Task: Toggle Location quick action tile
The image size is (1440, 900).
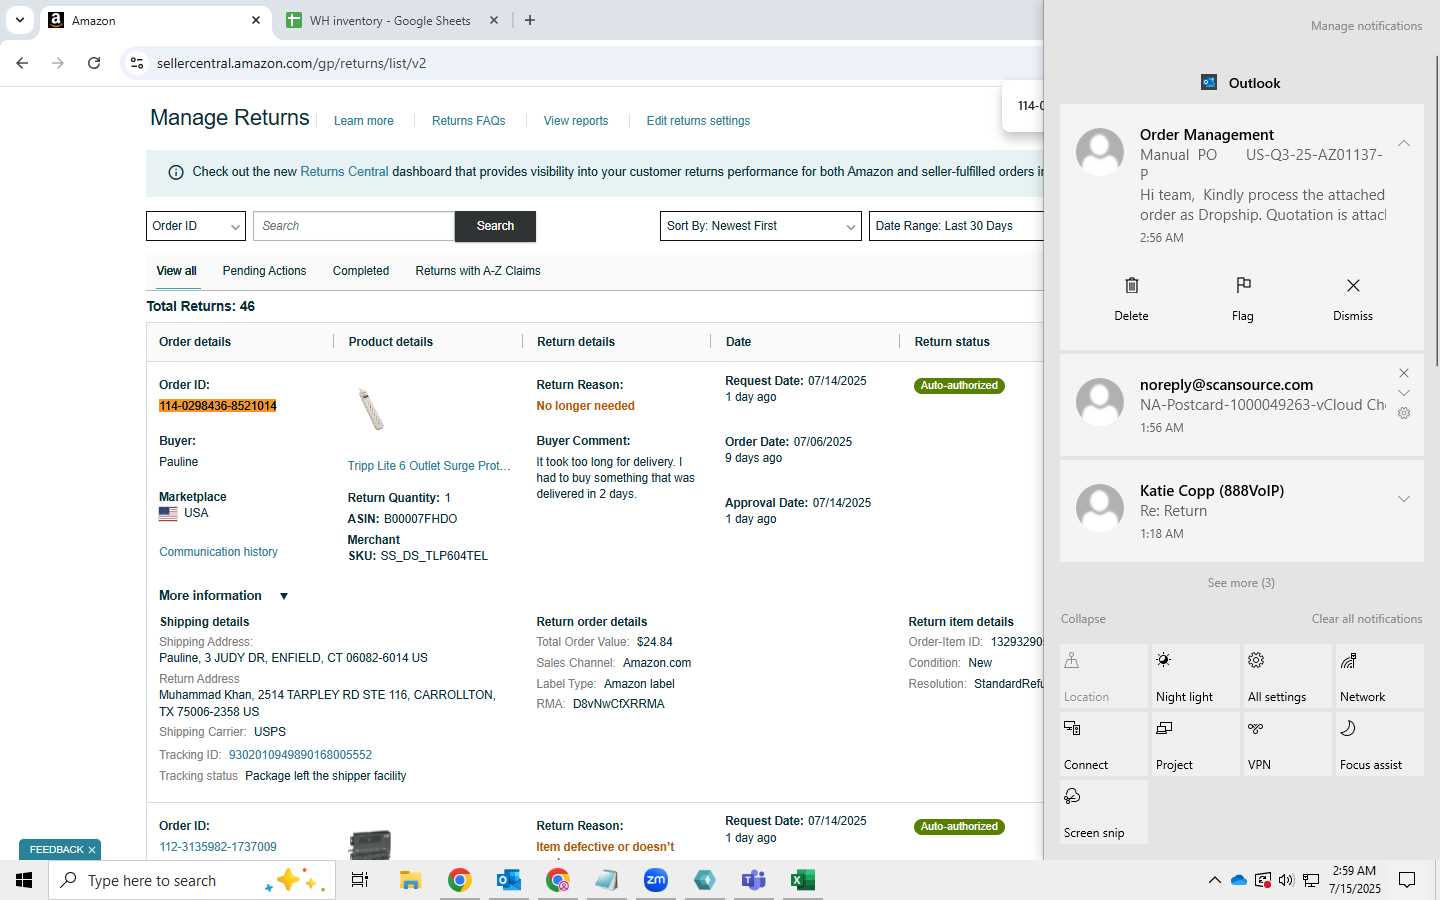Action: (1104, 676)
